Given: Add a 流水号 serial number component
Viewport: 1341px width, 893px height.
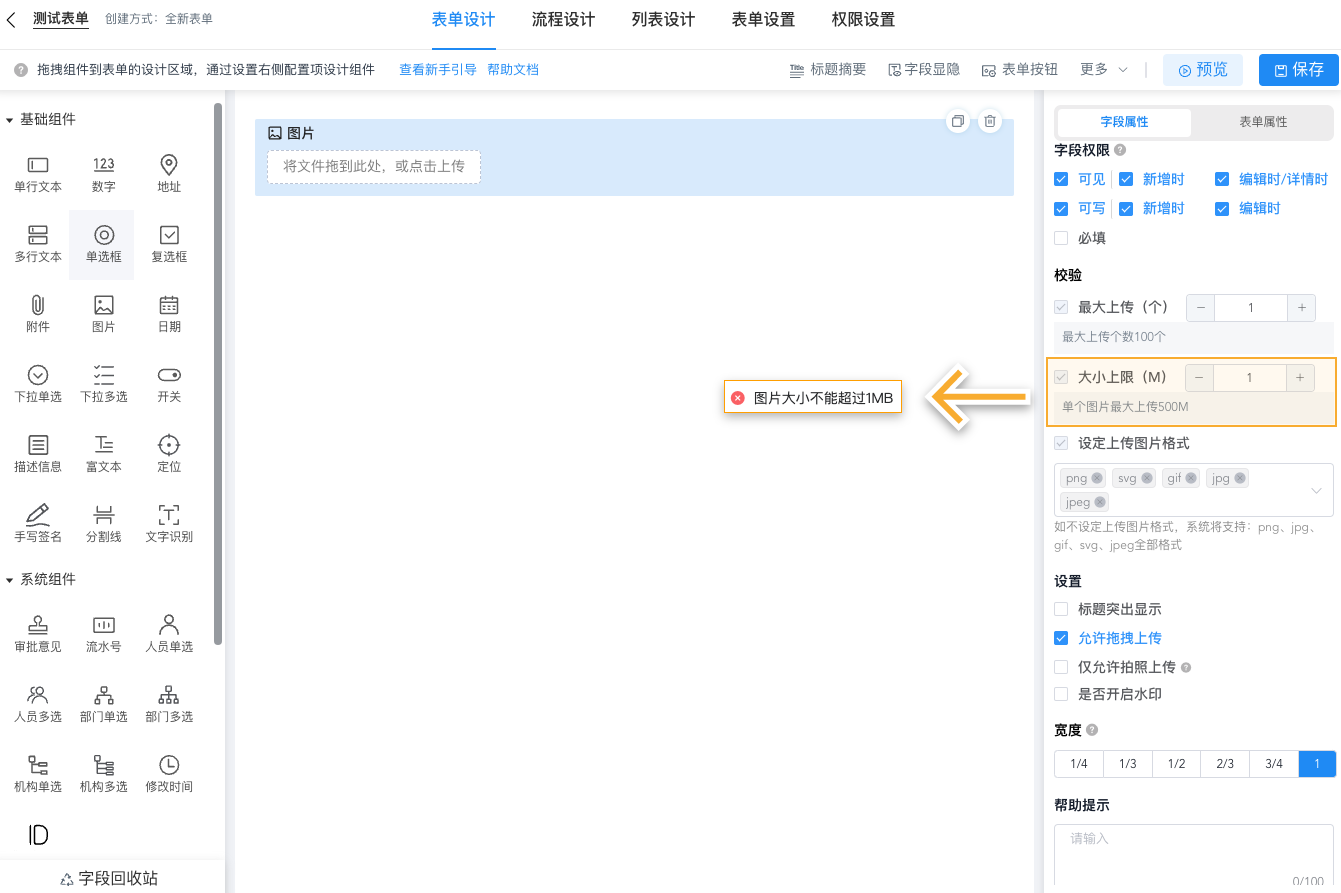Looking at the screenshot, I should click(103, 634).
